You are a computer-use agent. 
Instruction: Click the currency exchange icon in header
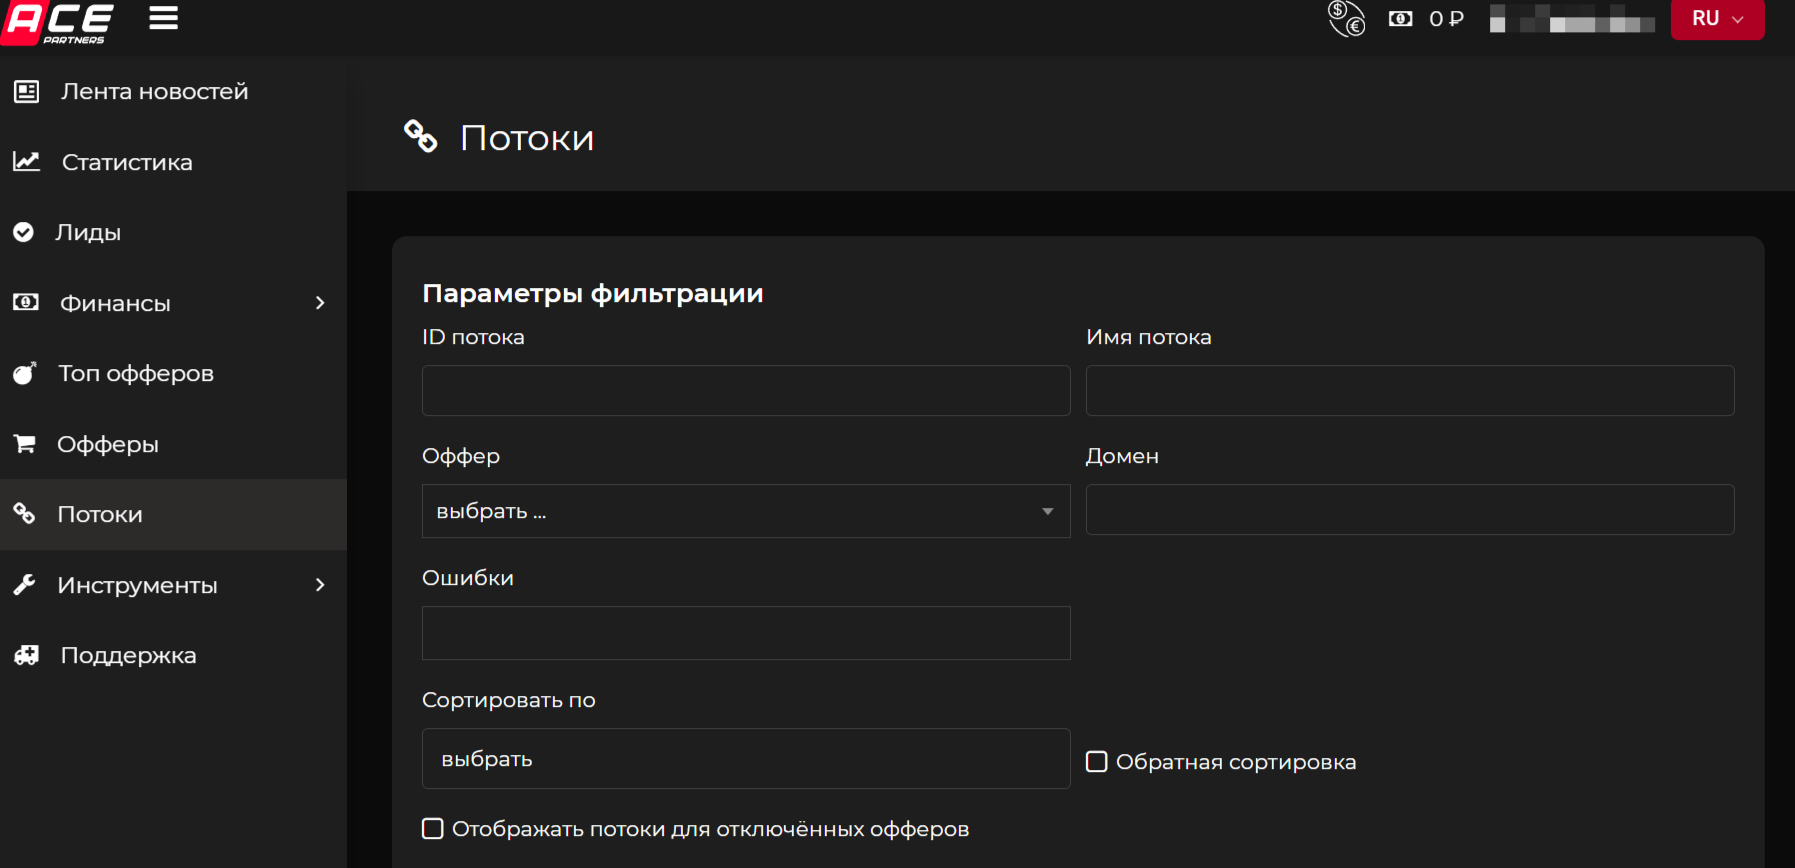pos(1346,18)
